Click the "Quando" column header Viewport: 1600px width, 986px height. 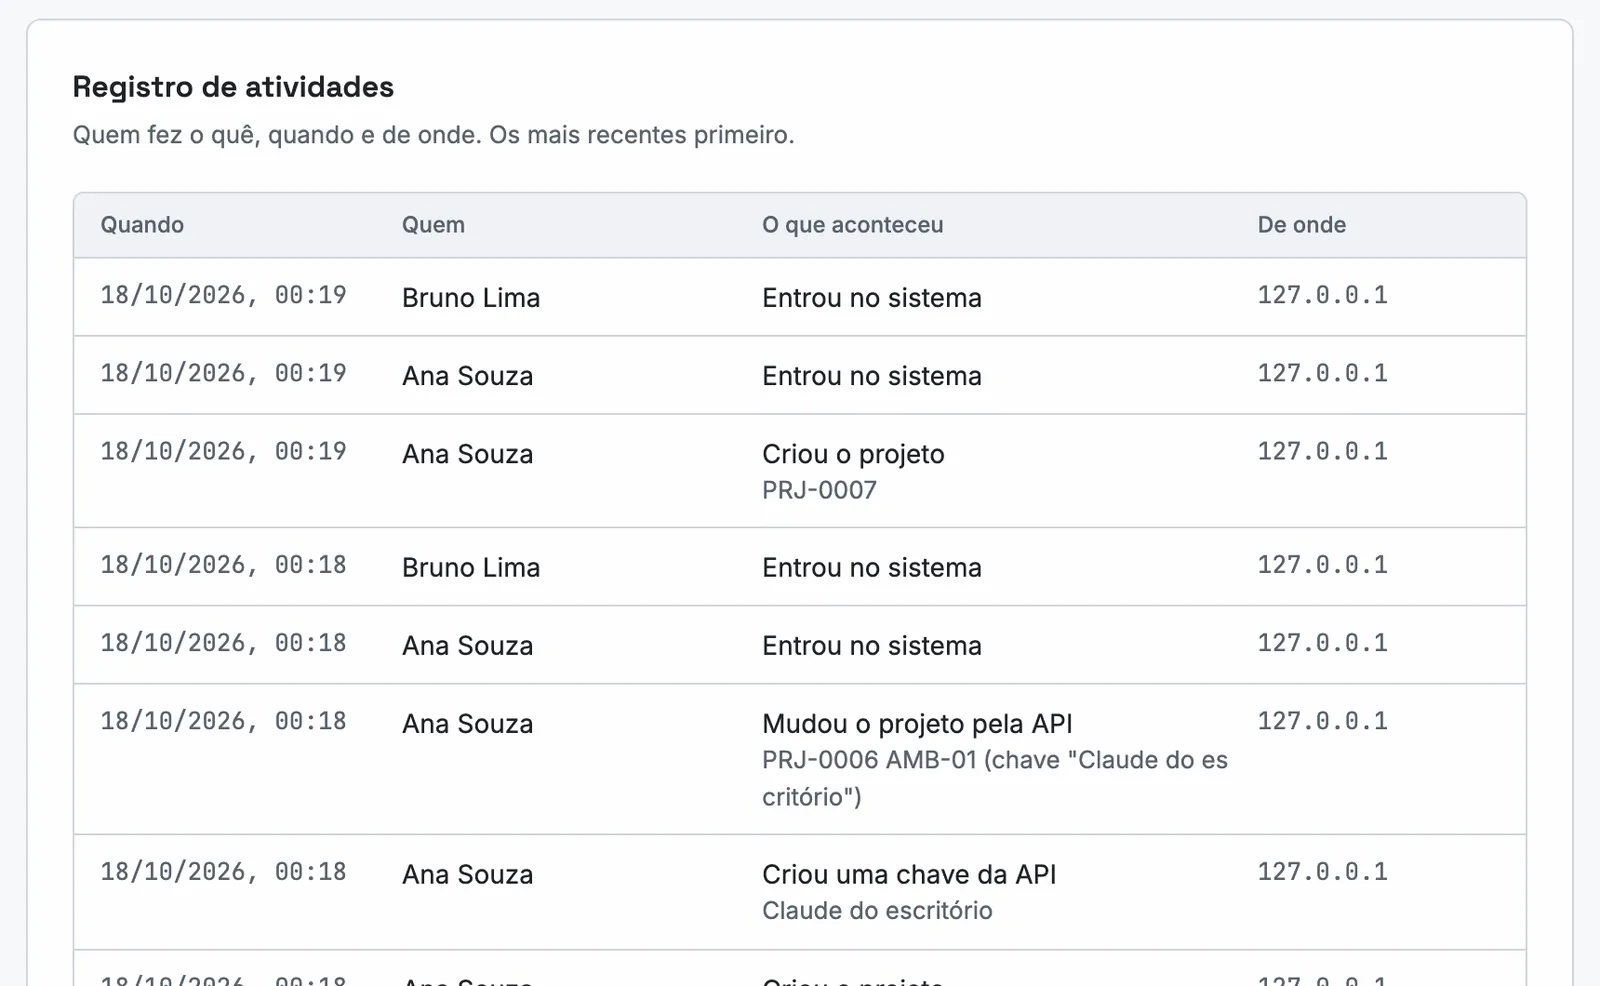[142, 225]
